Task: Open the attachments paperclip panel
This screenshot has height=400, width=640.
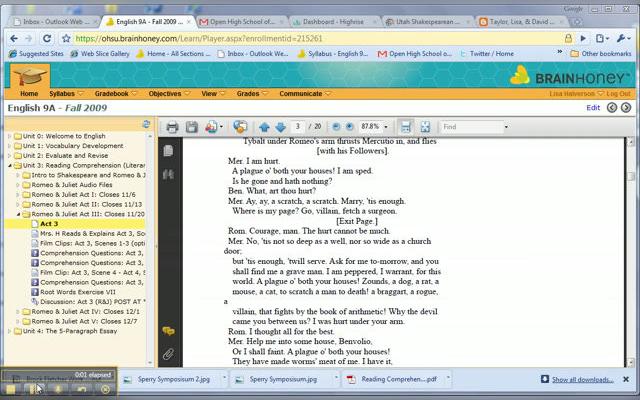Action: pos(168,354)
